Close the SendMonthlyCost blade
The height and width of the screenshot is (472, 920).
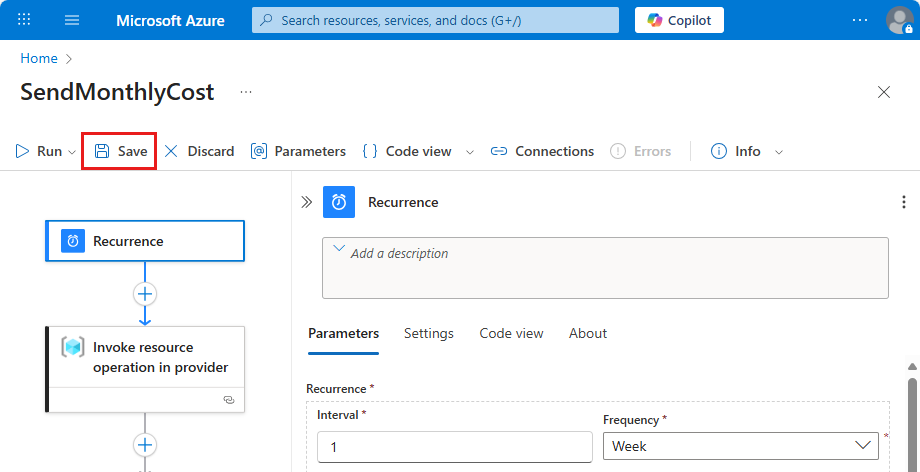884,92
